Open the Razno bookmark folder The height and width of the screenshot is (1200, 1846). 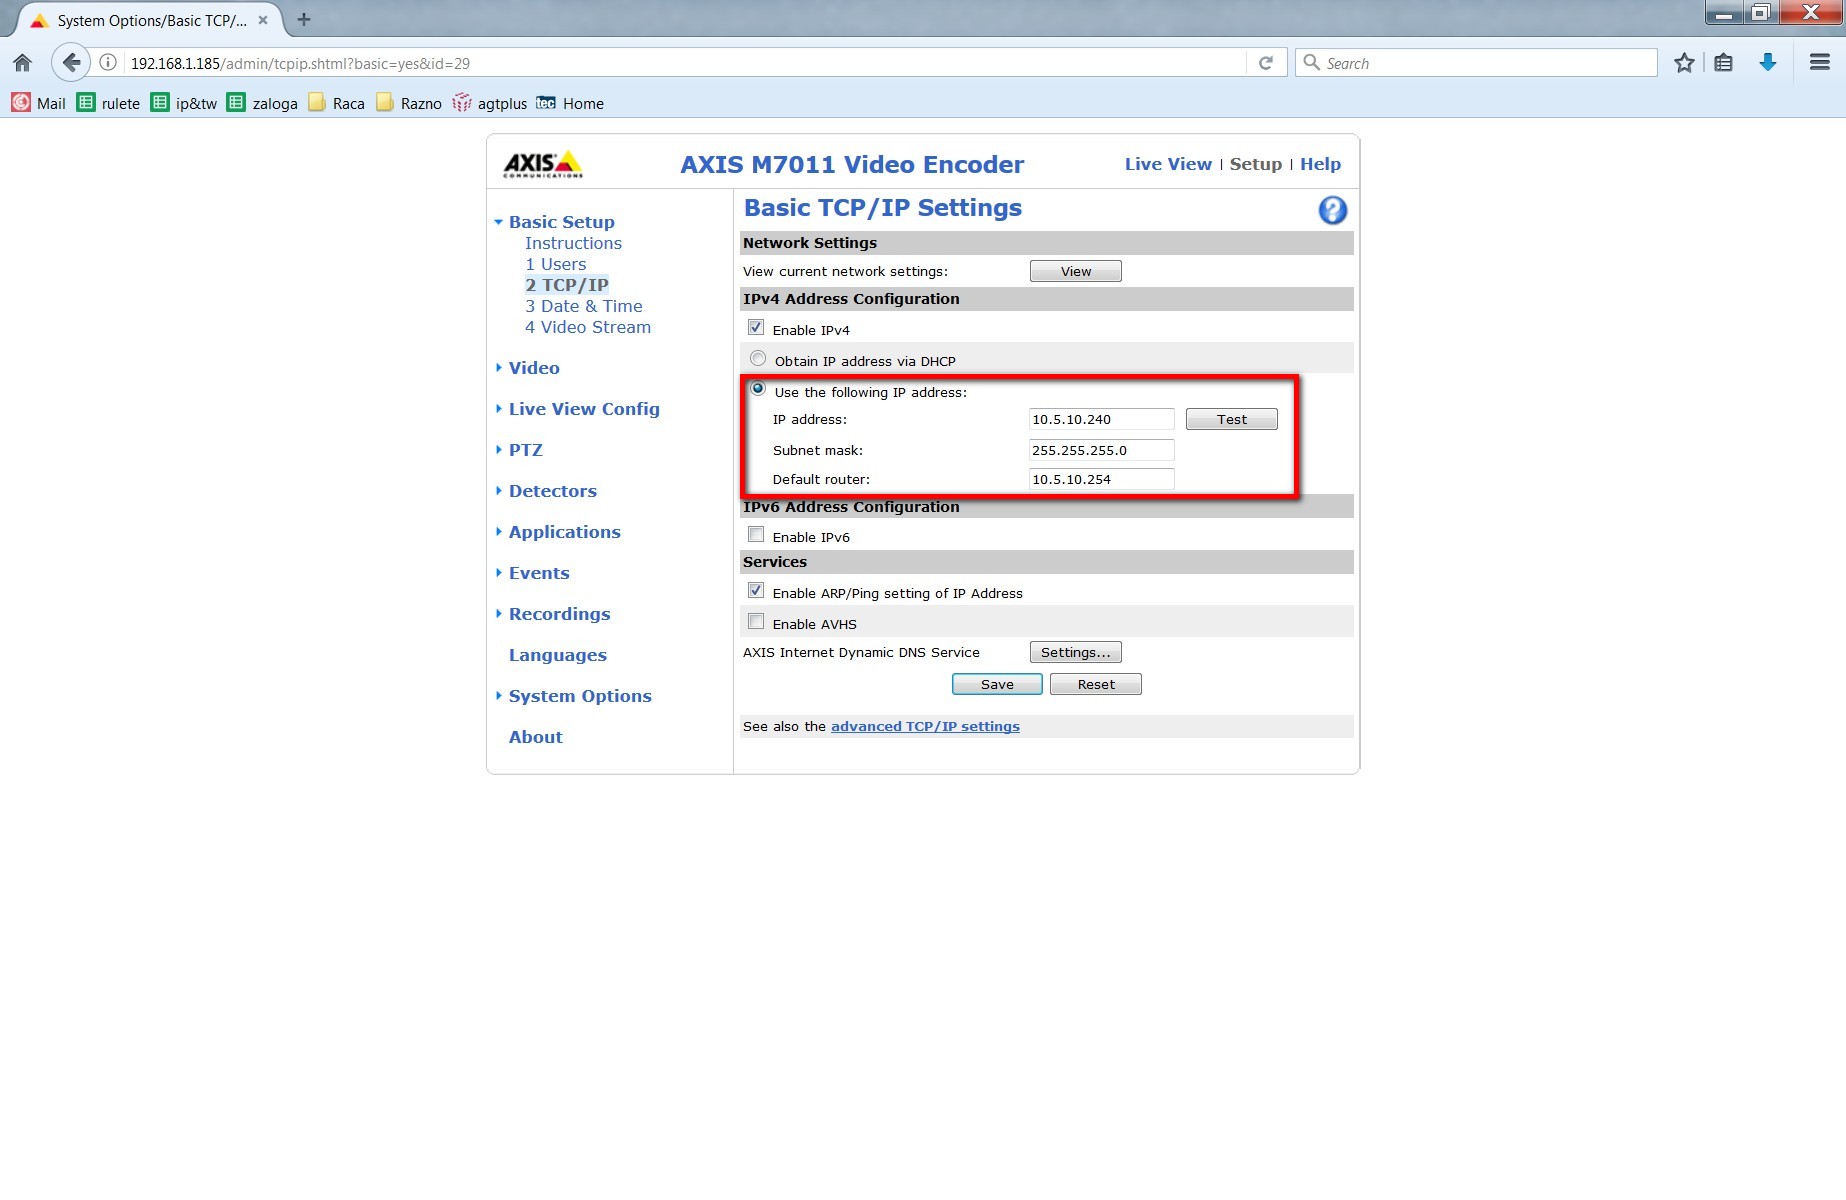(x=408, y=103)
